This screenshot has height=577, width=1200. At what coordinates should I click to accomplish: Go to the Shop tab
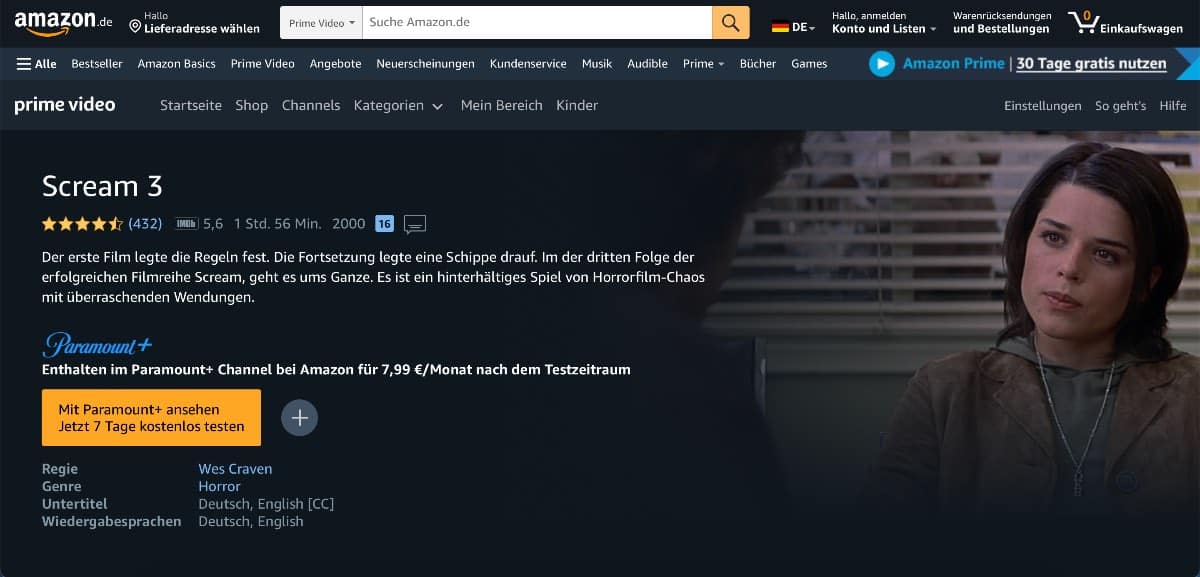[252, 105]
